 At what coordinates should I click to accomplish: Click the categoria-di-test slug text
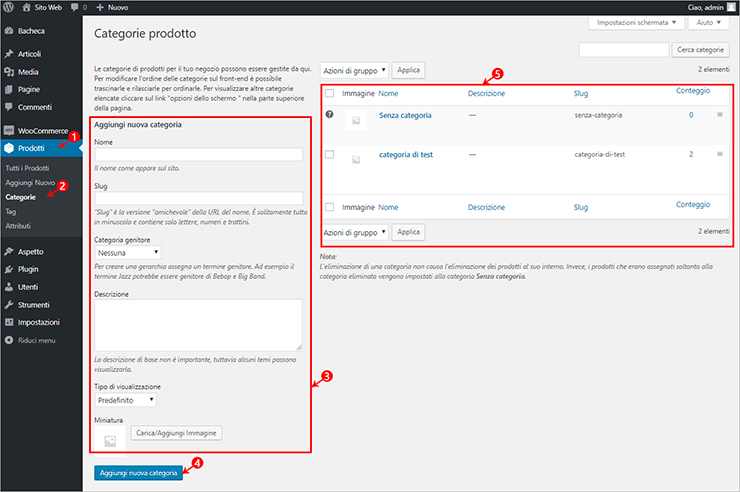599,154
